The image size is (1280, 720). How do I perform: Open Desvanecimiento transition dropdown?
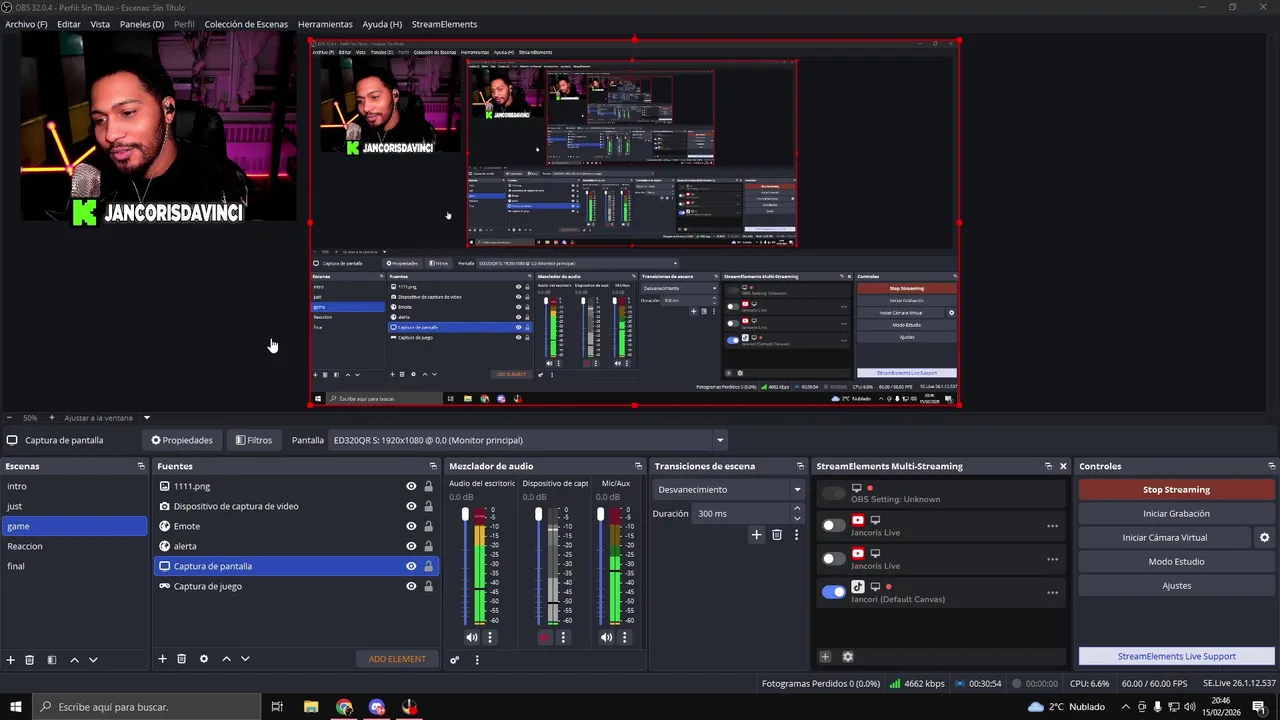(728, 490)
